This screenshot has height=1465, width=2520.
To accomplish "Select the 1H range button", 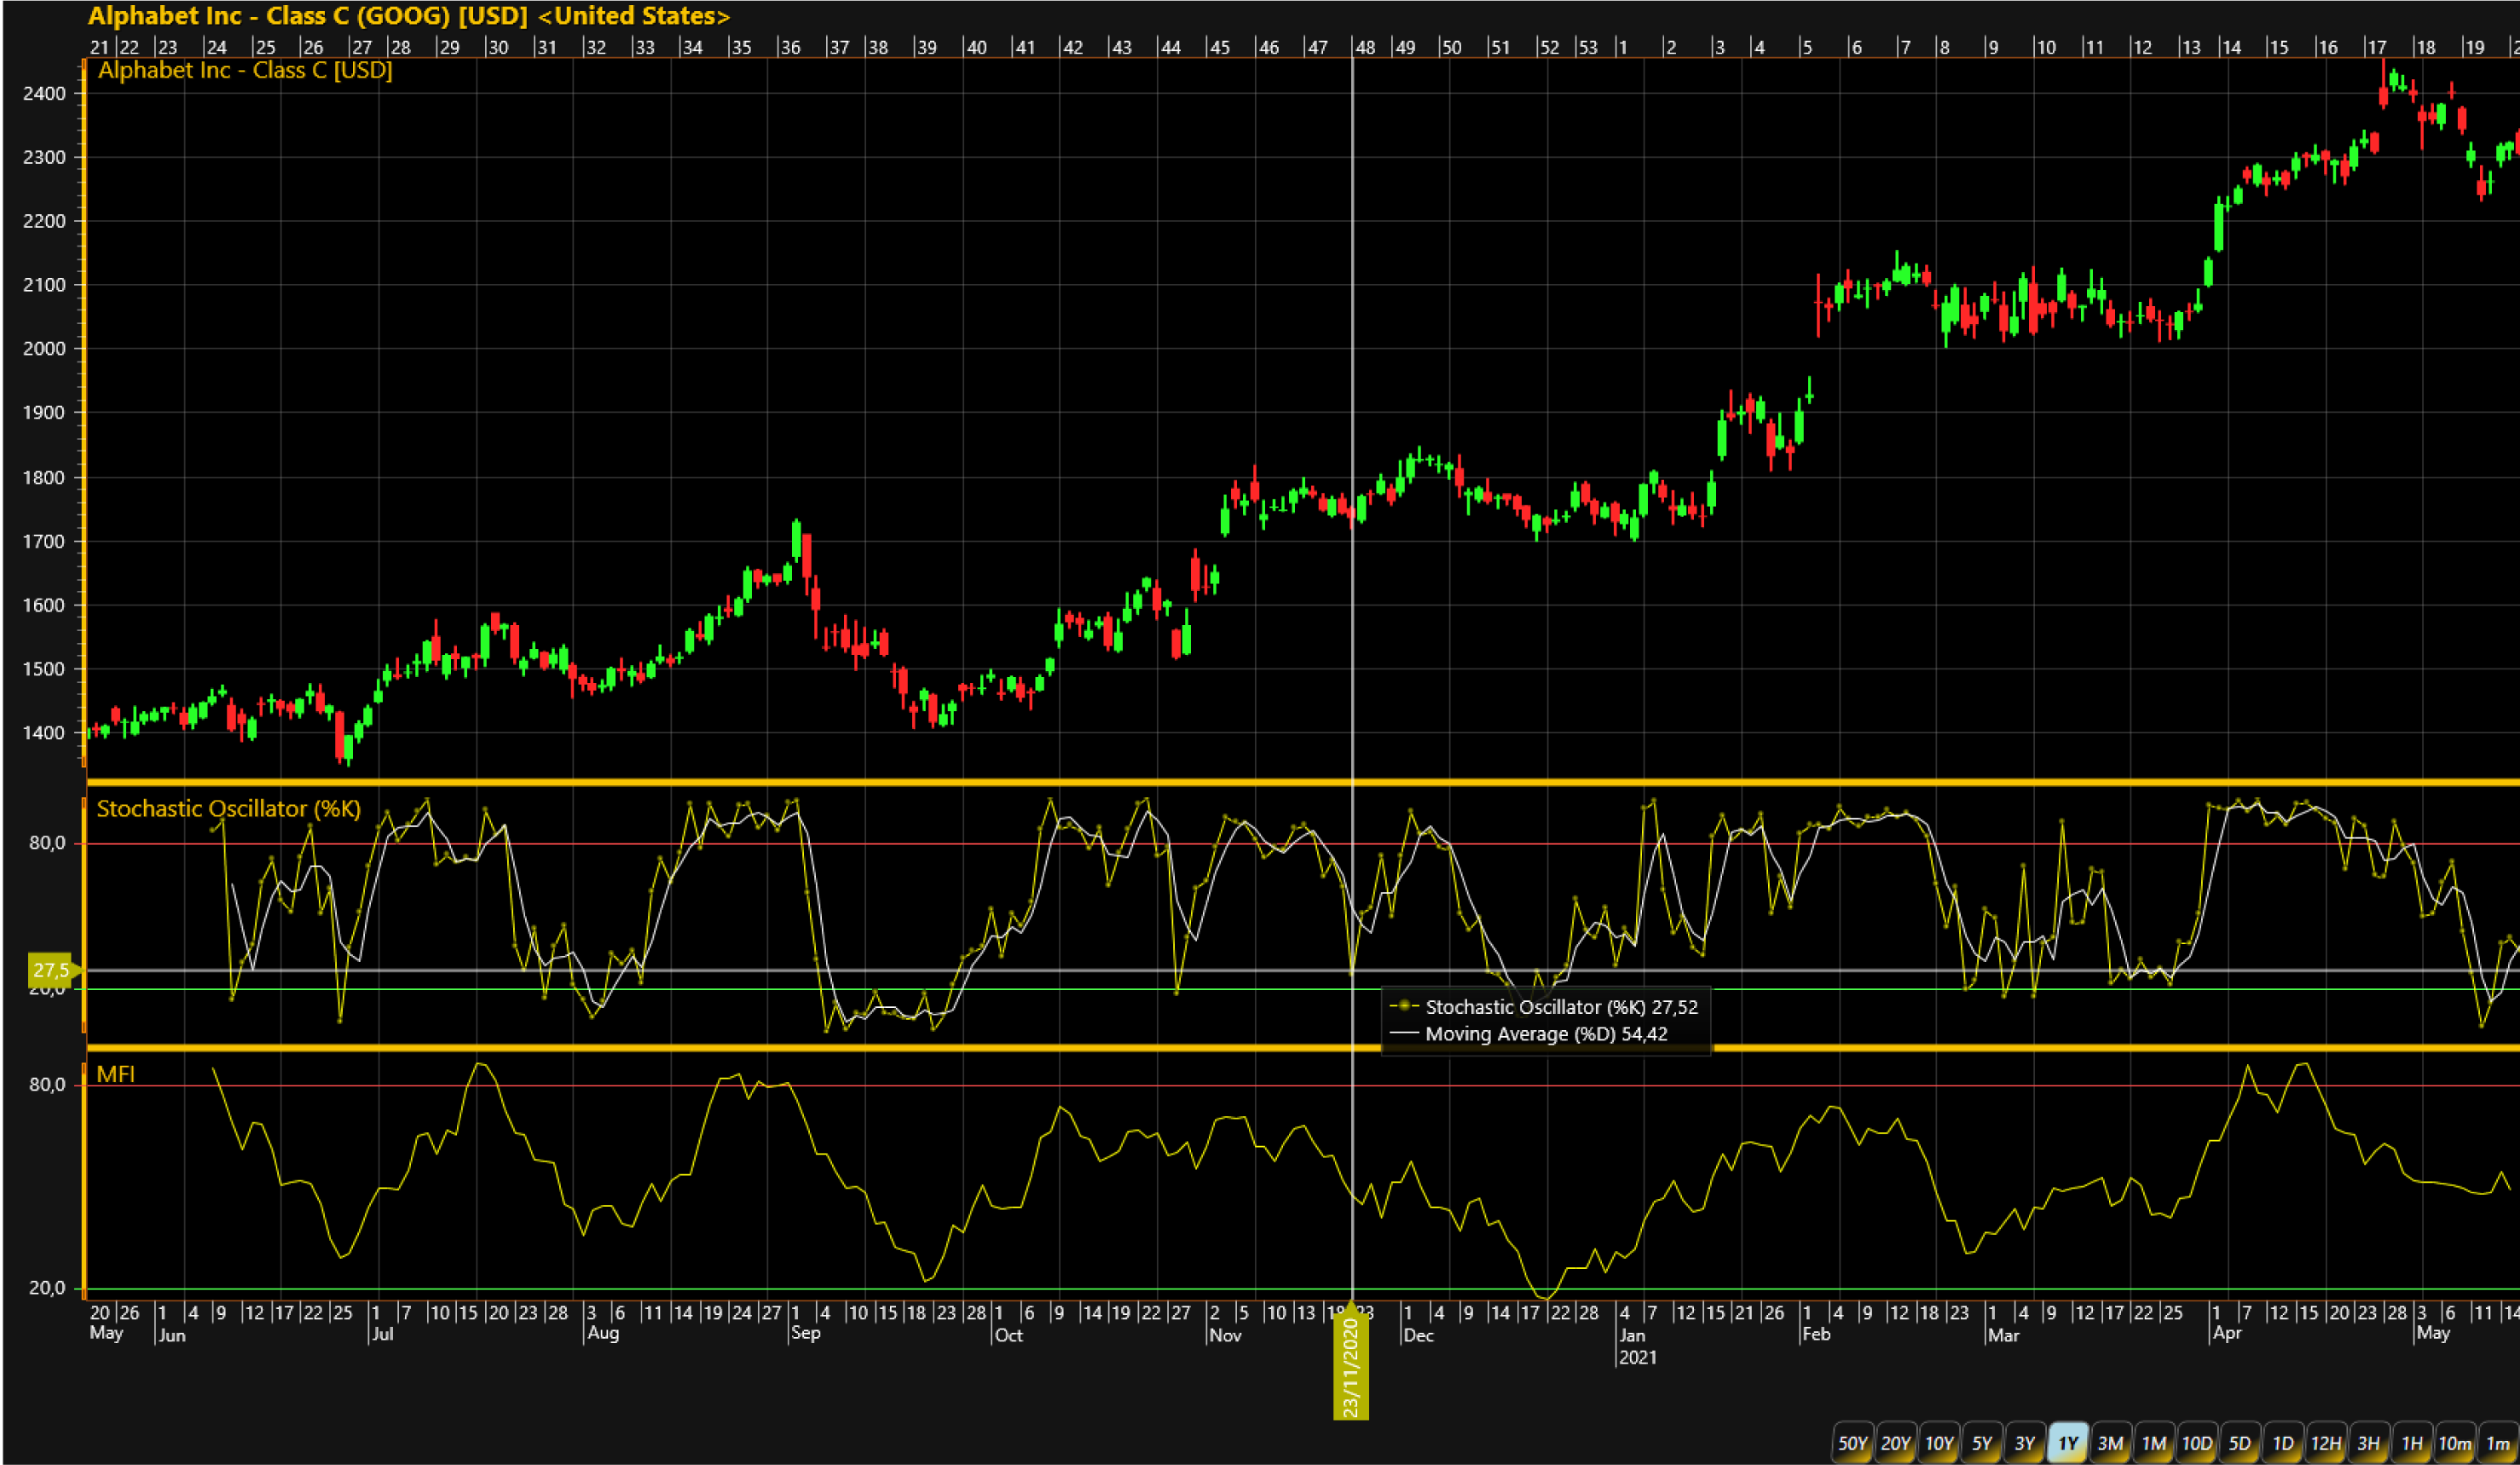I will [2412, 1443].
